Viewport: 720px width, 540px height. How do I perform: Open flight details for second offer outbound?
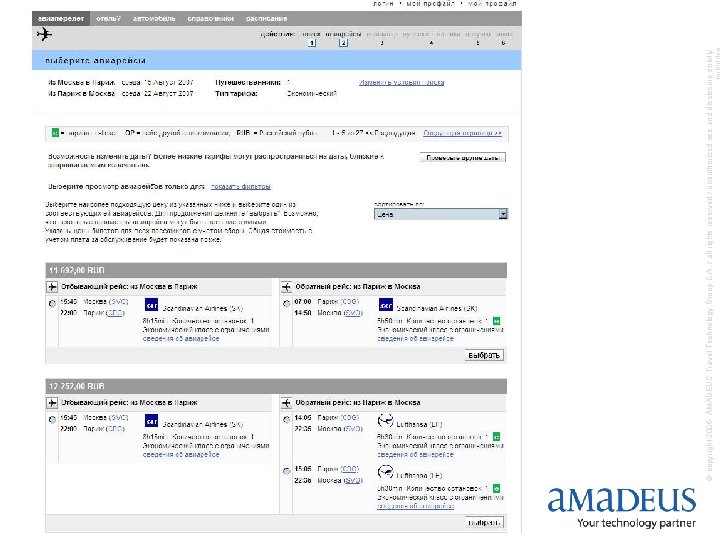[x=181, y=455]
